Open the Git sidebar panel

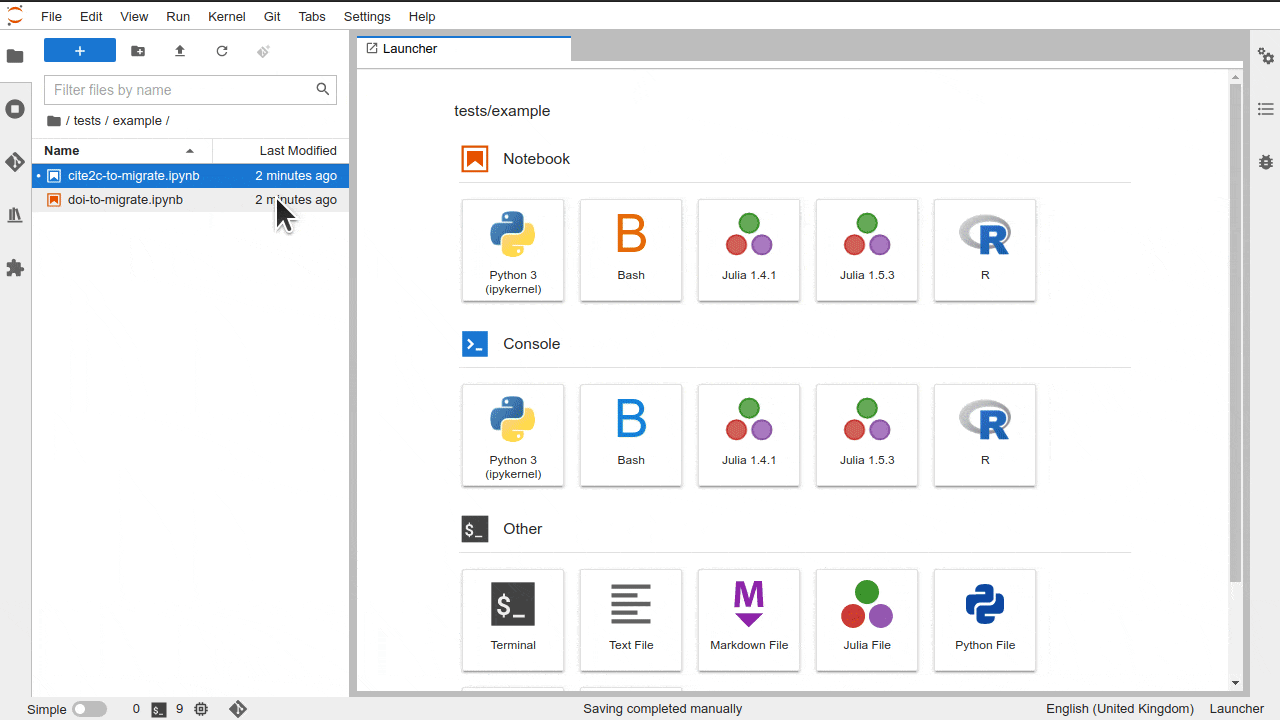pos(15,162)
